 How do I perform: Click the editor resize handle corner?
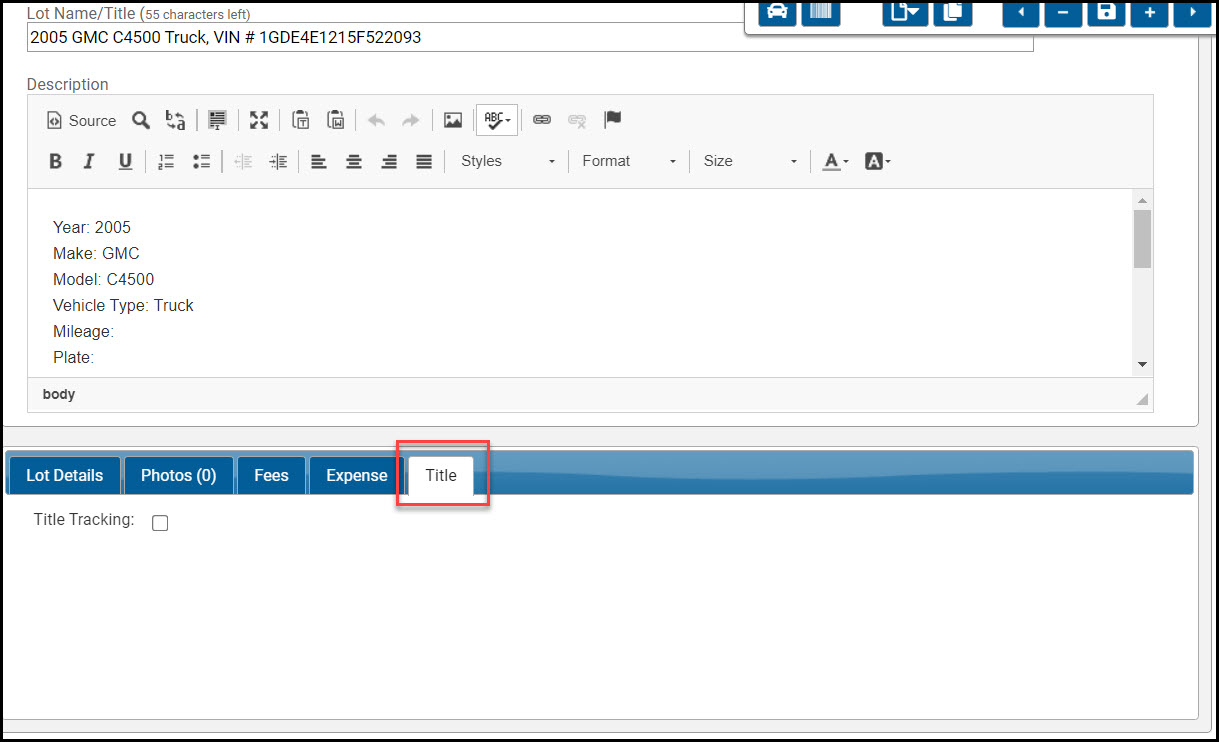pyautogui.click(x=1142, y=399)
